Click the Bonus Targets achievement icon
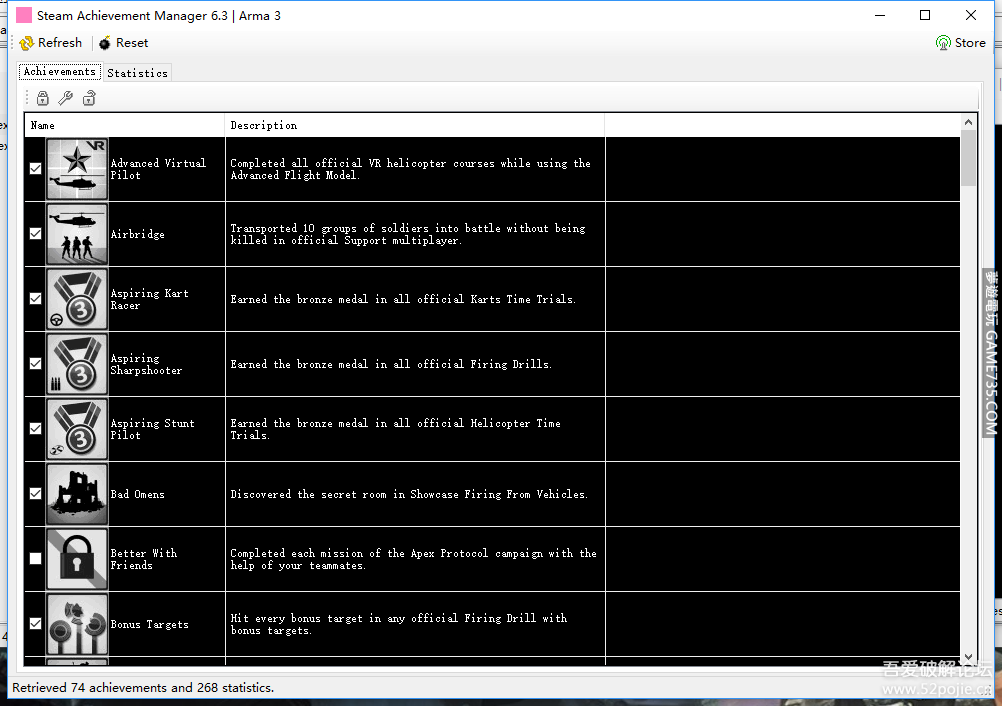The height and width of the screenshot is (706, 1002). tap(77, 624)
